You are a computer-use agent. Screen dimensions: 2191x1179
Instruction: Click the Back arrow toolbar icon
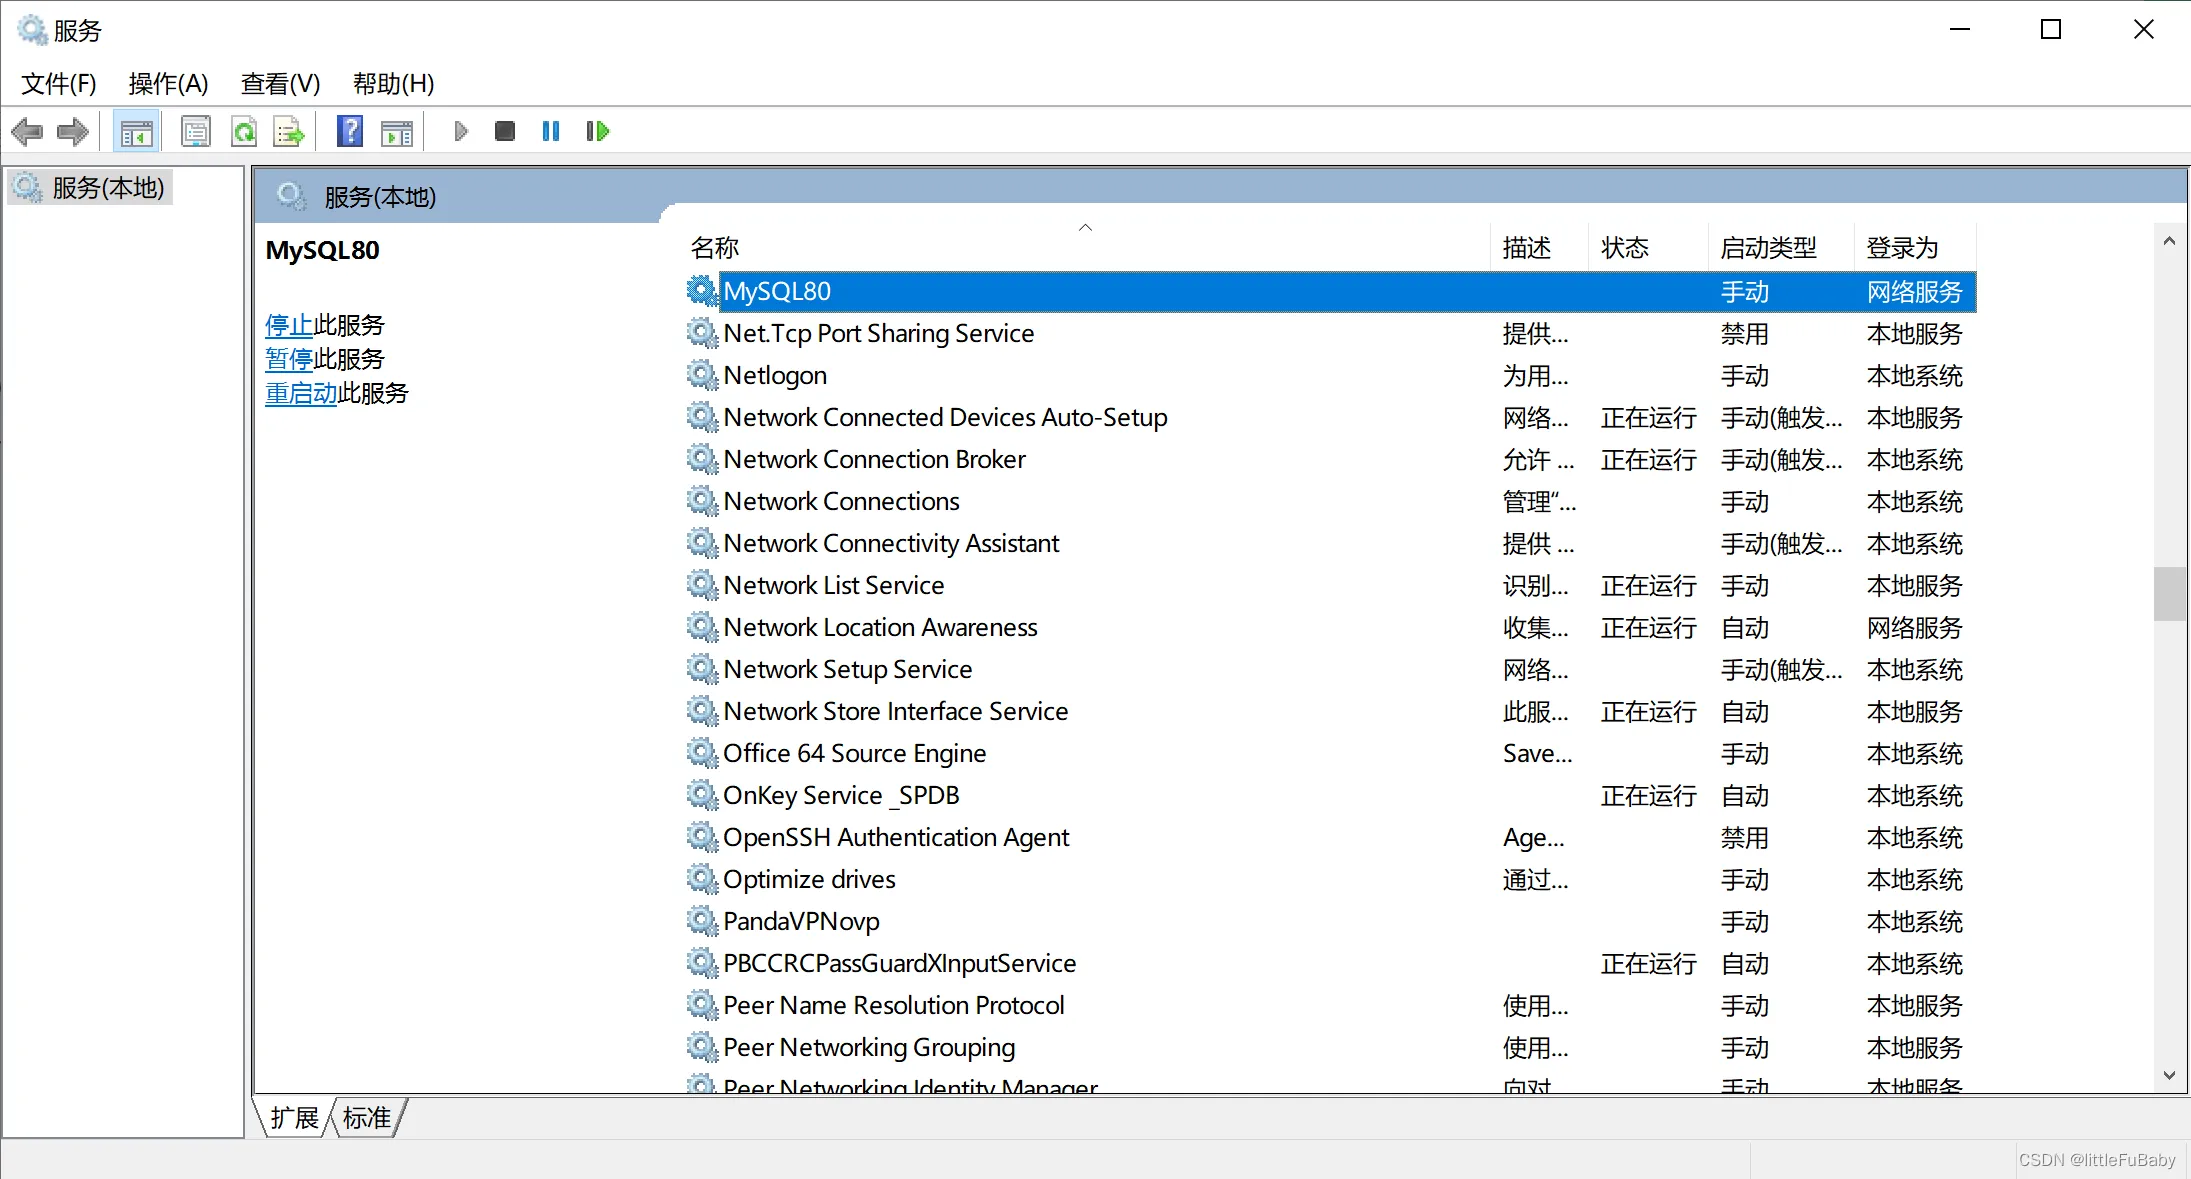click(x=27, y=131)
